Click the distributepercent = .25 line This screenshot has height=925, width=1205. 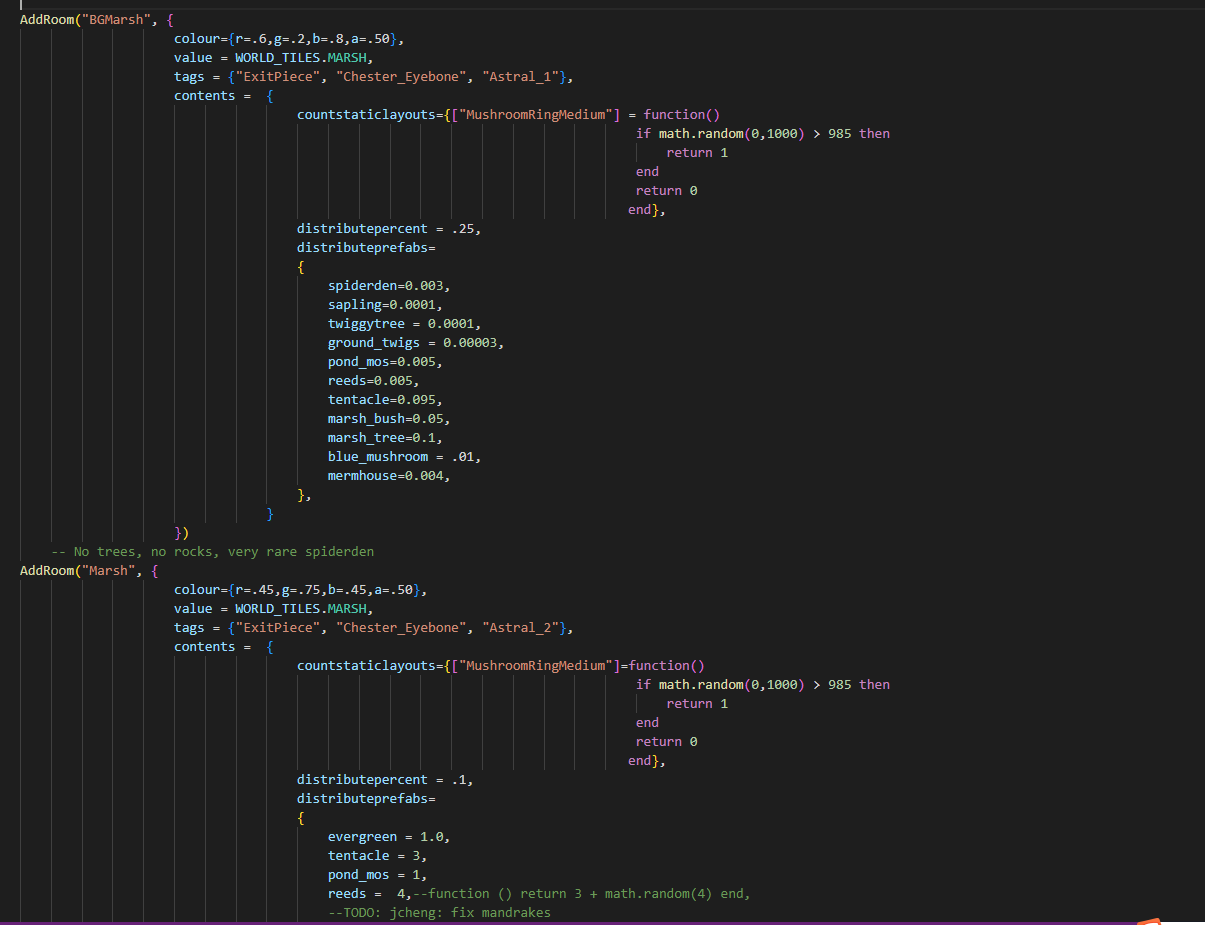(388, 229)
